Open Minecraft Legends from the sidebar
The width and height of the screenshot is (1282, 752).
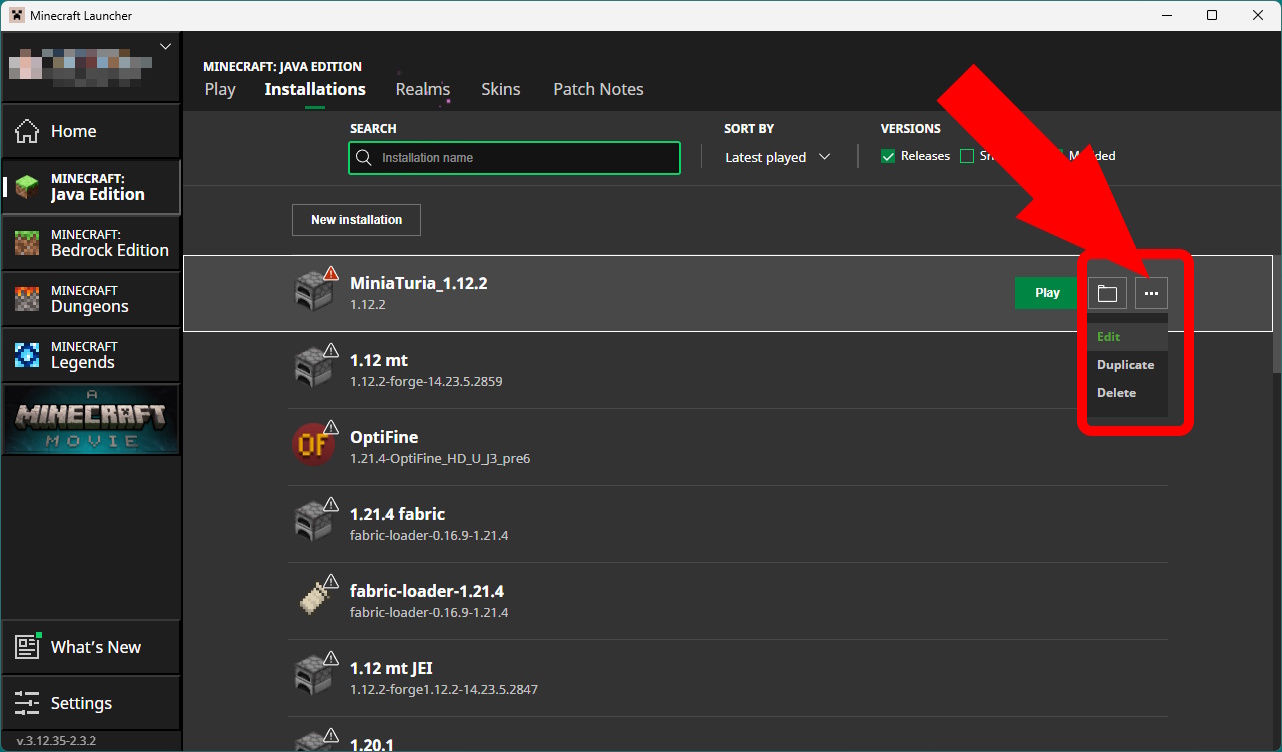[x=91, y=355]
